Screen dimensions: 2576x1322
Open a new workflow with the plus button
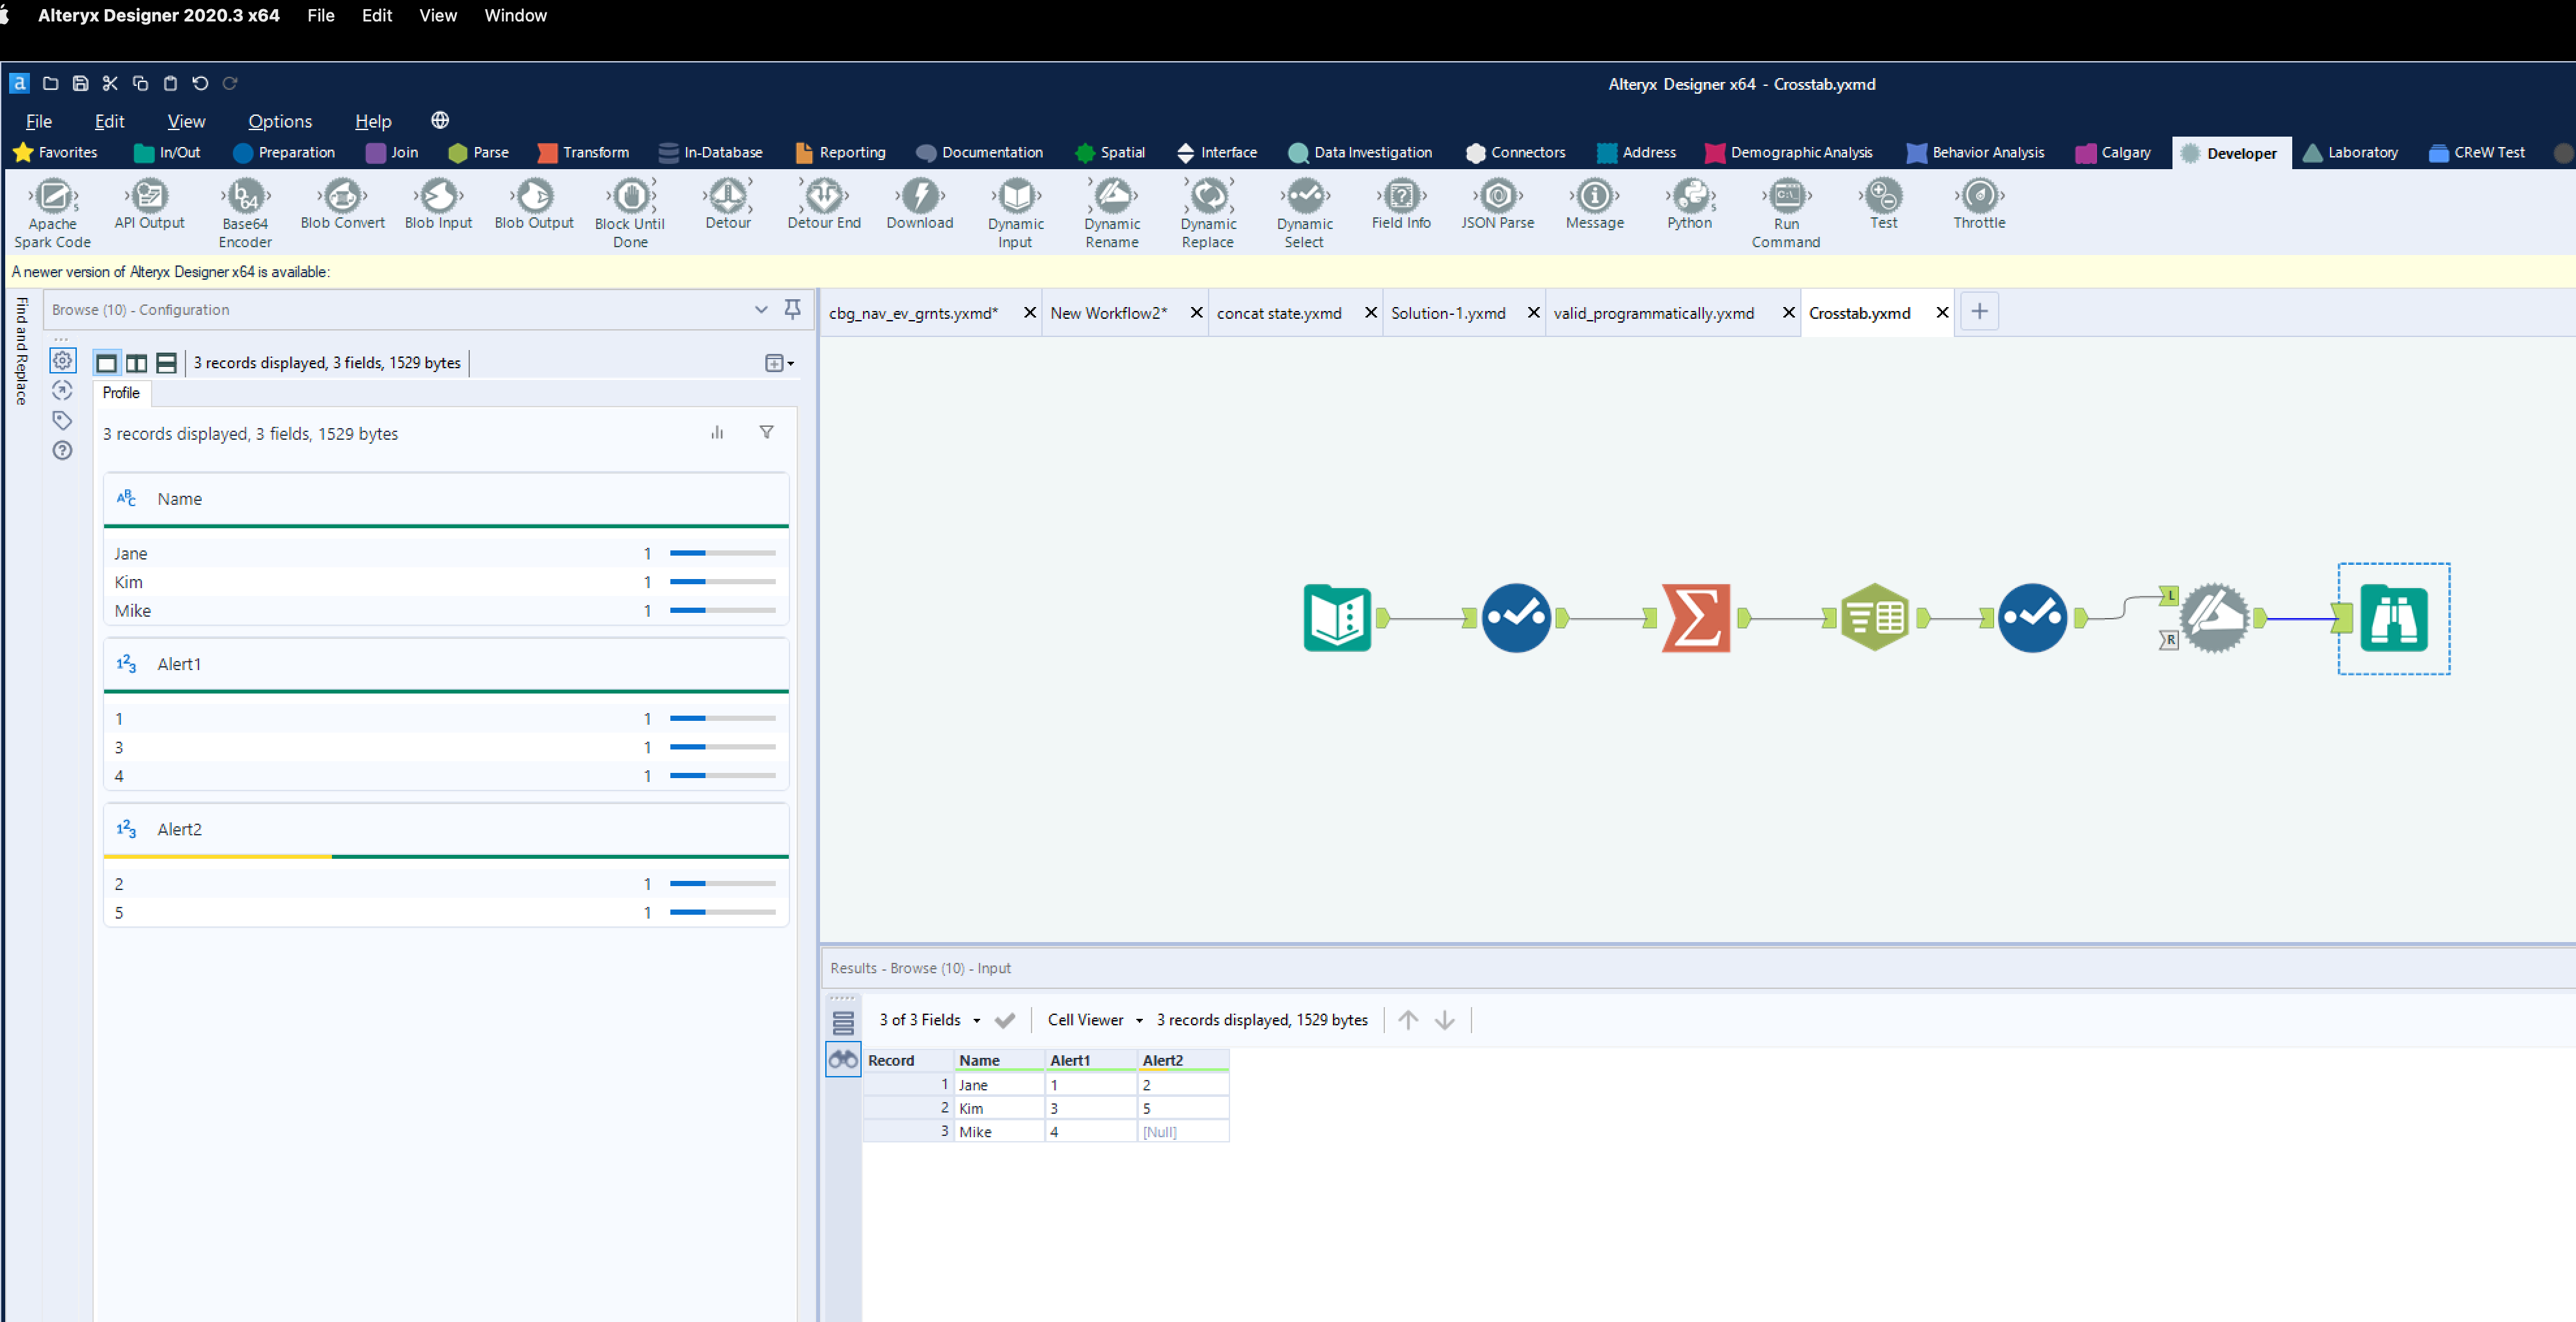1979,311
